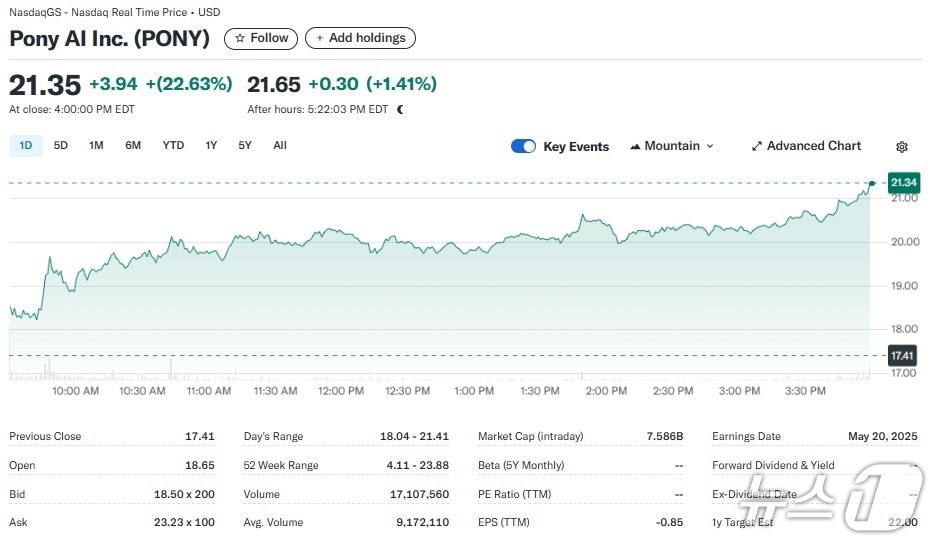This screenshot has height=545, width=937.
Task: Click the NasdaqGS Real Time Price header text
Action: coord(115,12)
